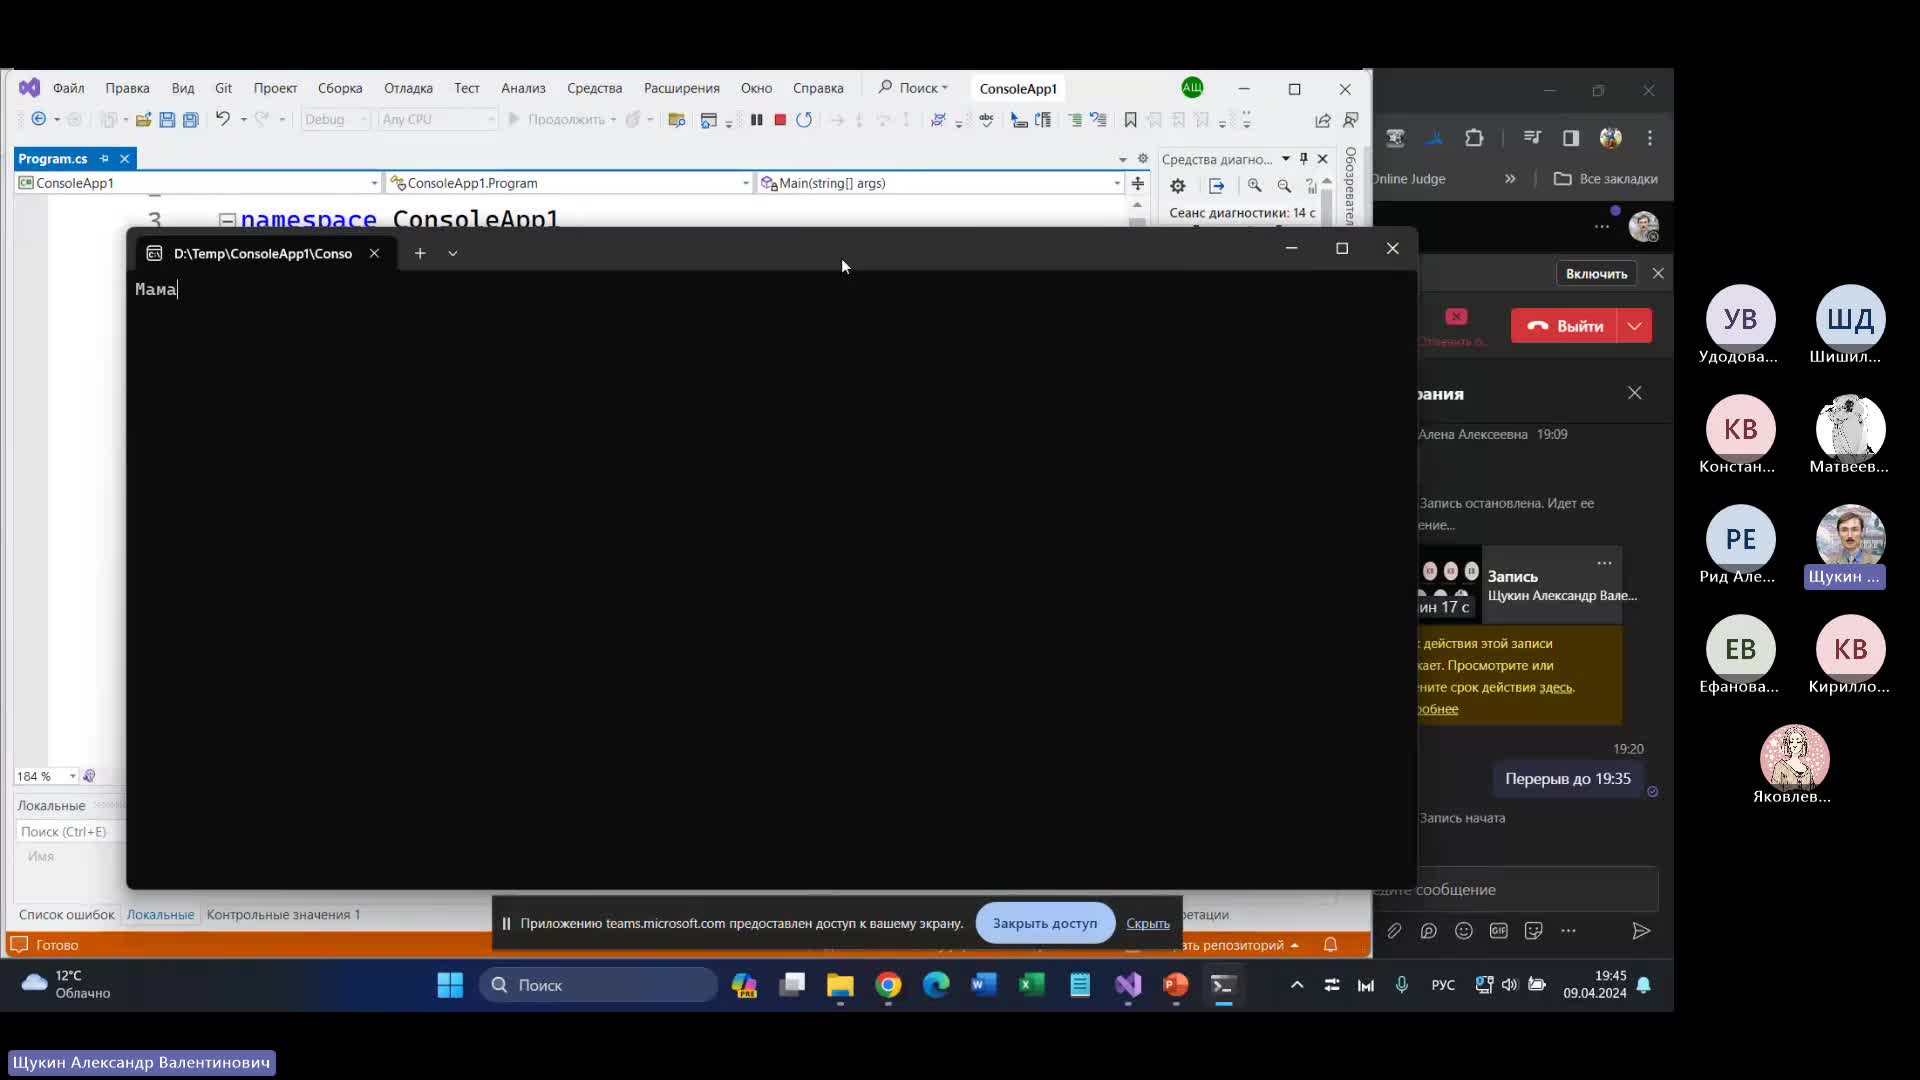Toggle auto-hide pin of diagnostics panel
This screenshot has height=1080, width=1920.
coord(1304,159)
